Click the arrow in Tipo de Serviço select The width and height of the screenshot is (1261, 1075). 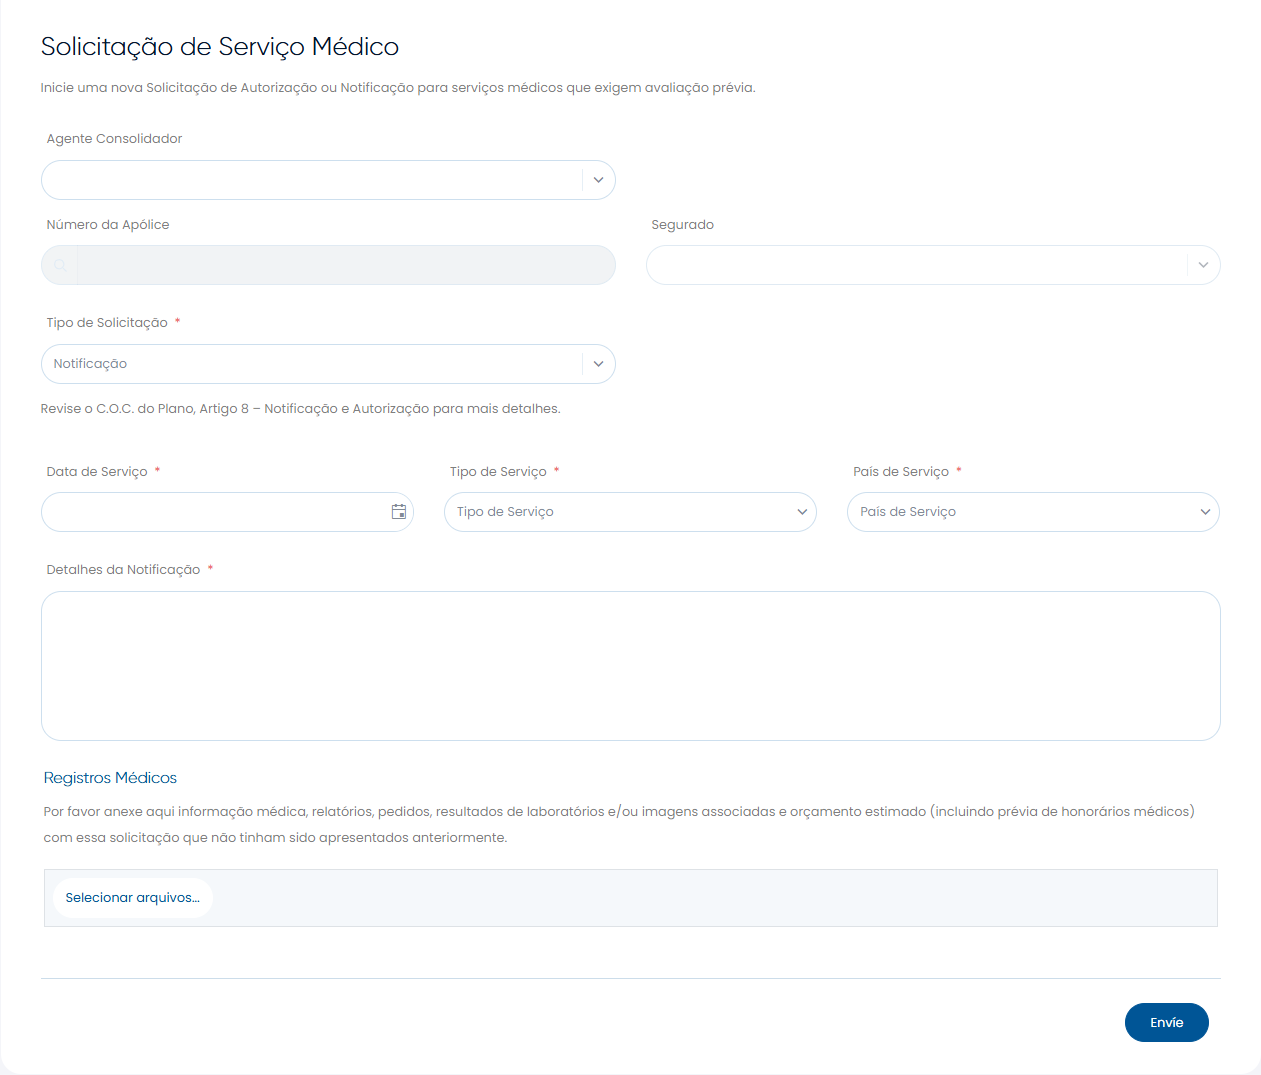801,512
